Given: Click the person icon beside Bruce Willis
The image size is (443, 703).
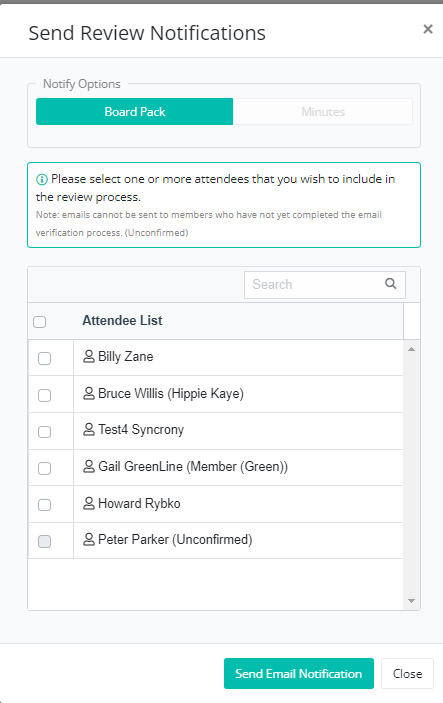Looking at the screenshot, I should coord(89,393).
